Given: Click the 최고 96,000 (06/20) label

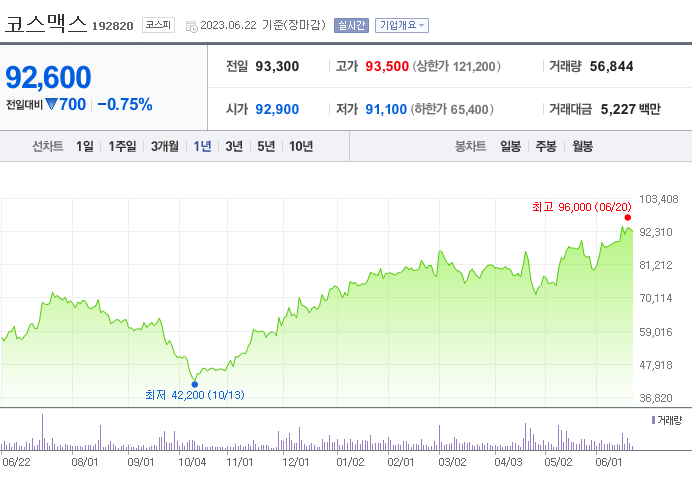Looking at the screenshot, I should click(x=582, y=207).
